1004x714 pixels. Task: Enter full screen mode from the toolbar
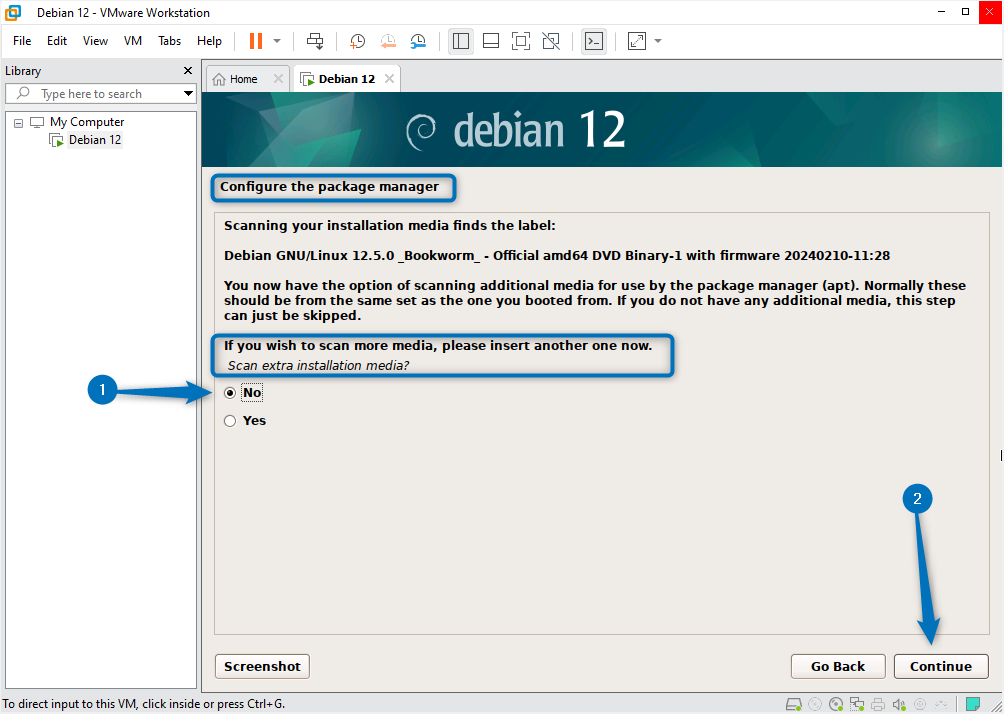(520, 41)
